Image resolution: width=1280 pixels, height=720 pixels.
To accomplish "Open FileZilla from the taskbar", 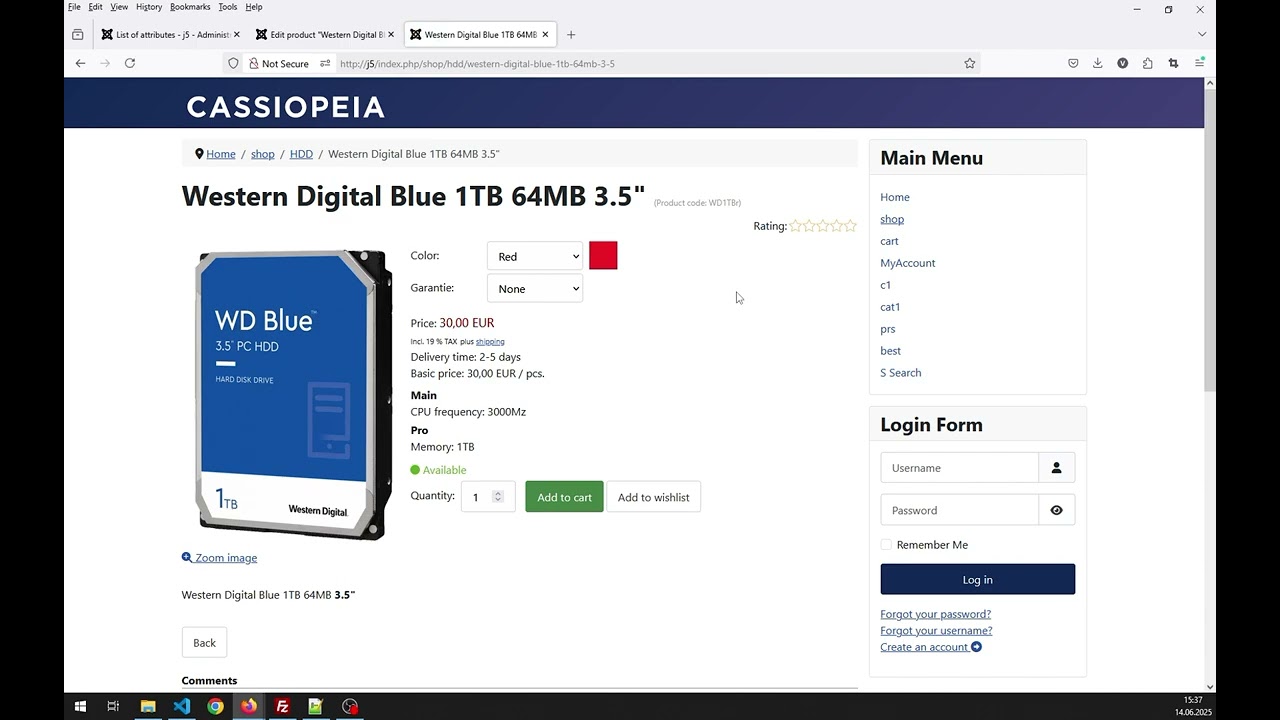I will pos(282,706).
